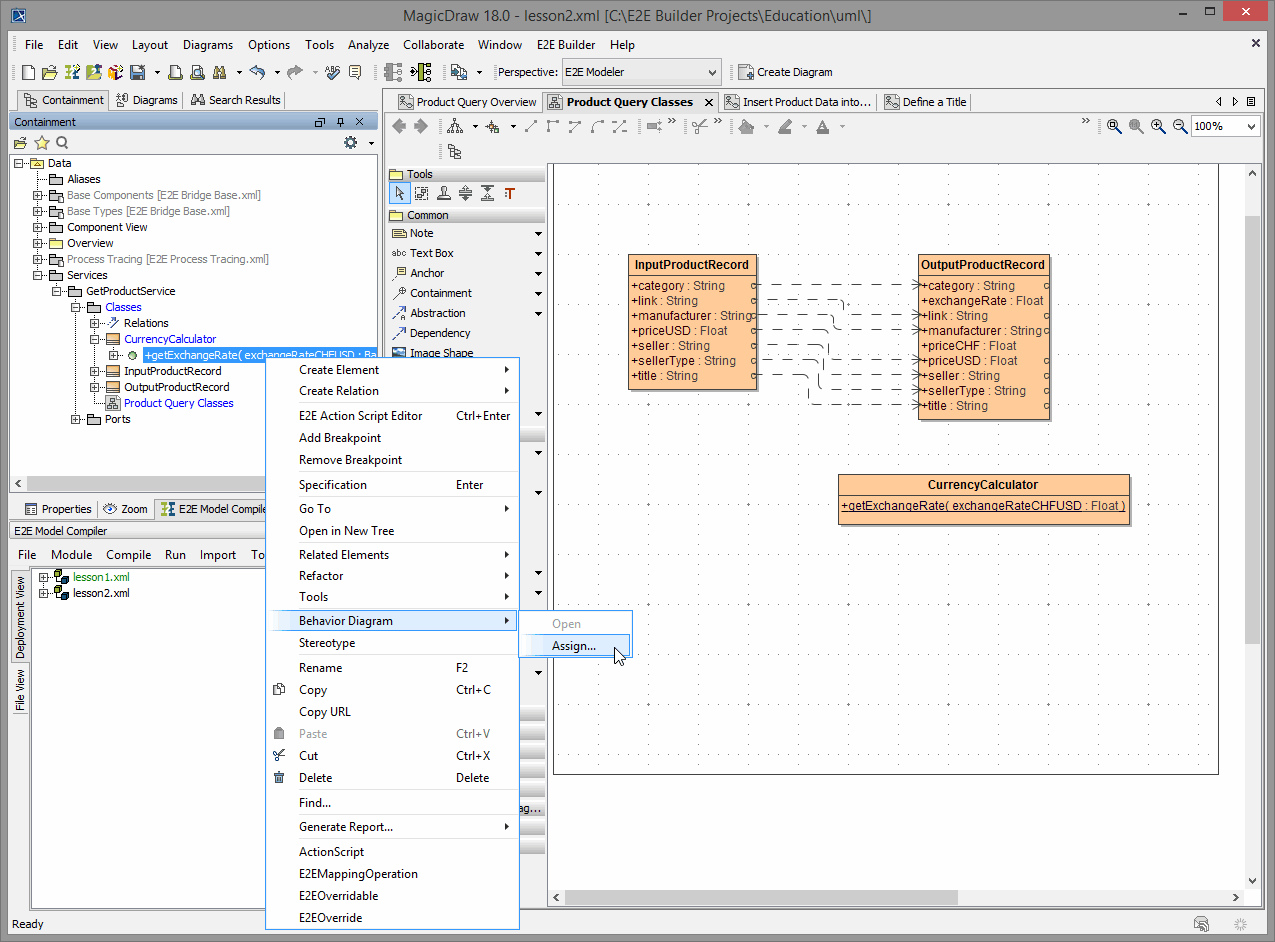Click the Save project floppy disk icon
Image resolution: width=1275 pixels, height=942 pixels.
click(x=137, y=72)
